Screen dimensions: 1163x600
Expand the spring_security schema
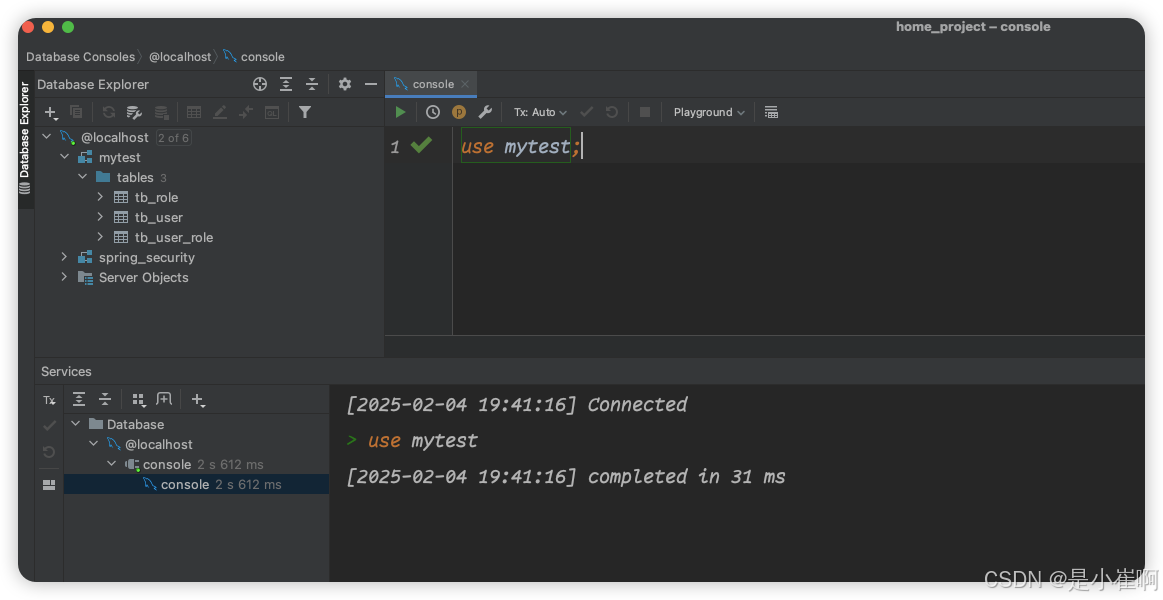(x=65, y=257)
